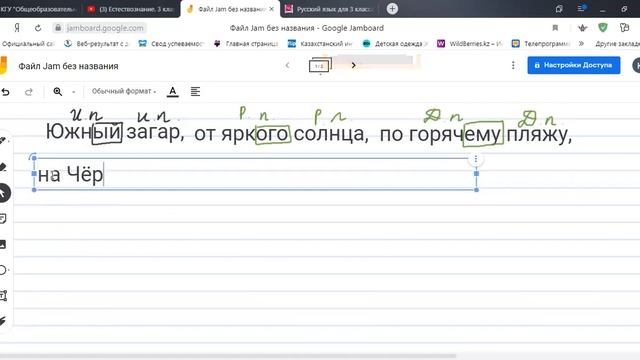Click the title 'Файл Jam без названия'
This screenshot has width=640, height=360.
(68, 66)
